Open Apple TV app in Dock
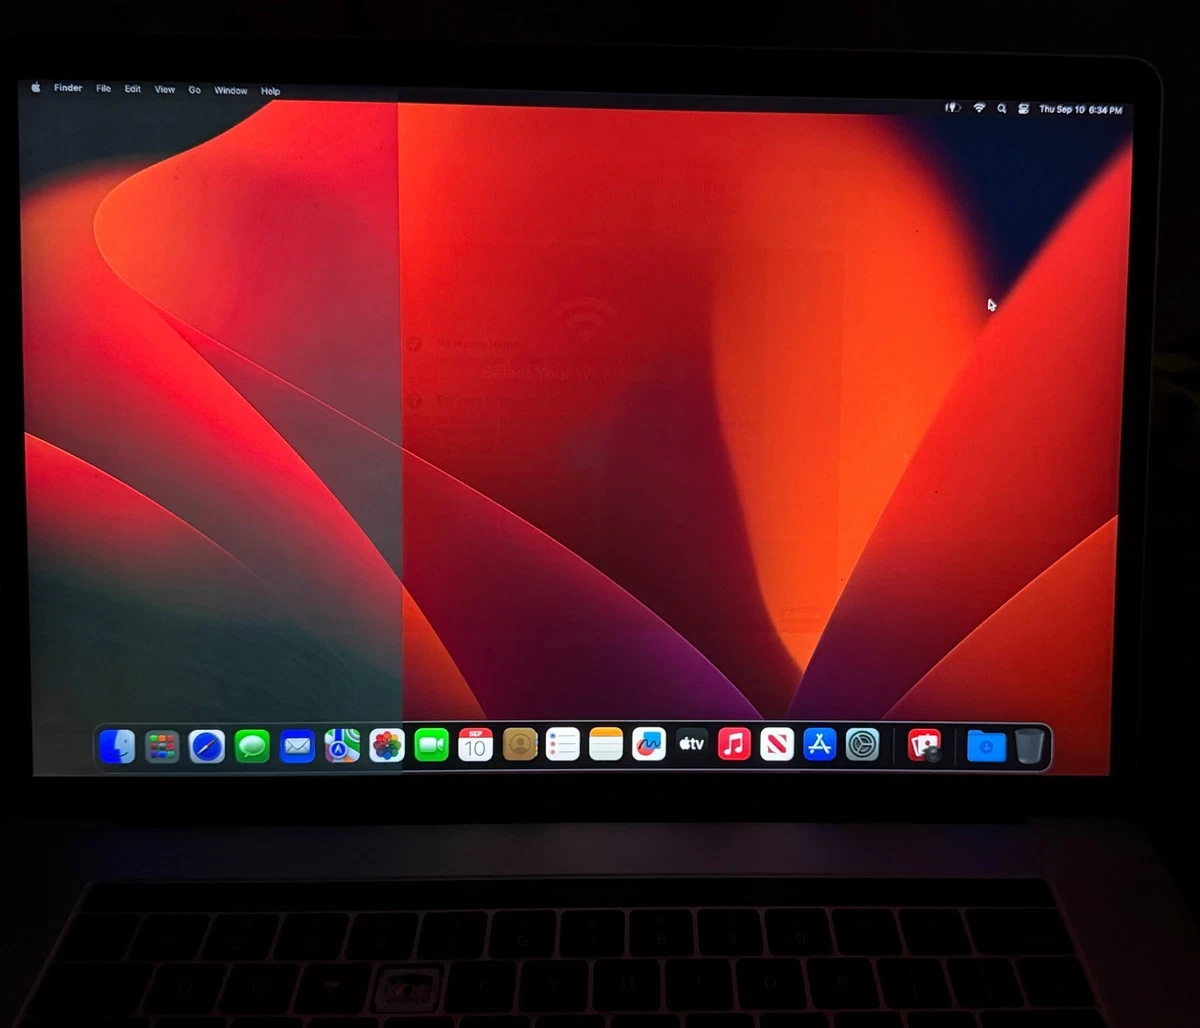1200x1028 pixels. [x=692, y=744]
